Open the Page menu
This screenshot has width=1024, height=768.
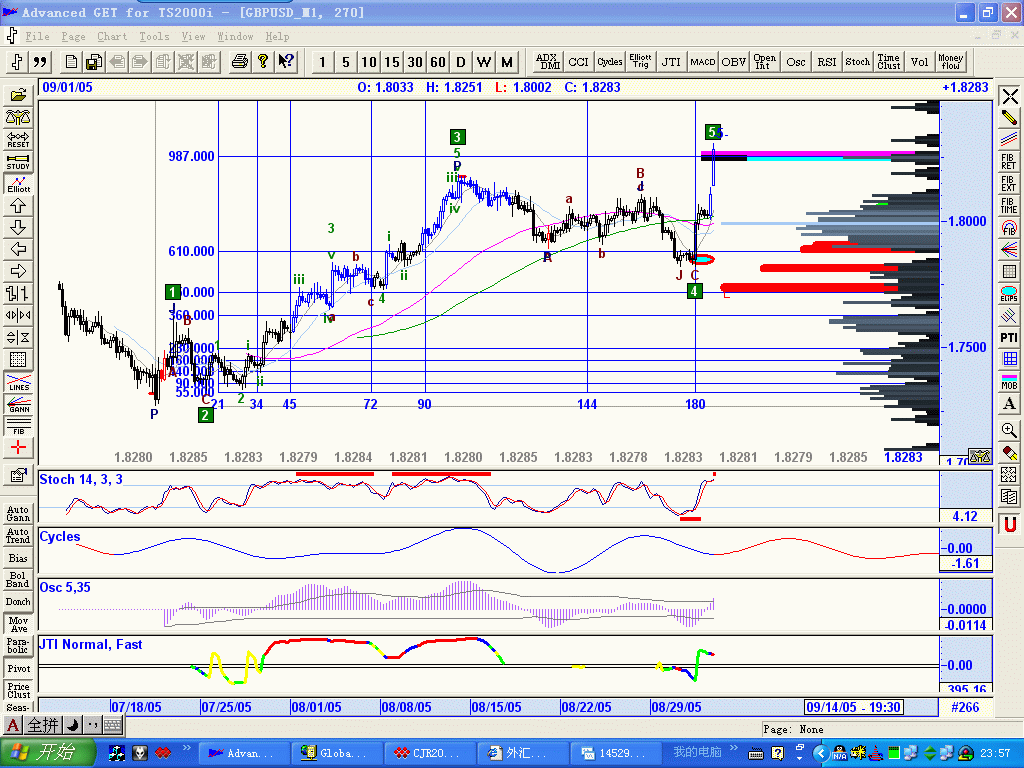(73, 37)
